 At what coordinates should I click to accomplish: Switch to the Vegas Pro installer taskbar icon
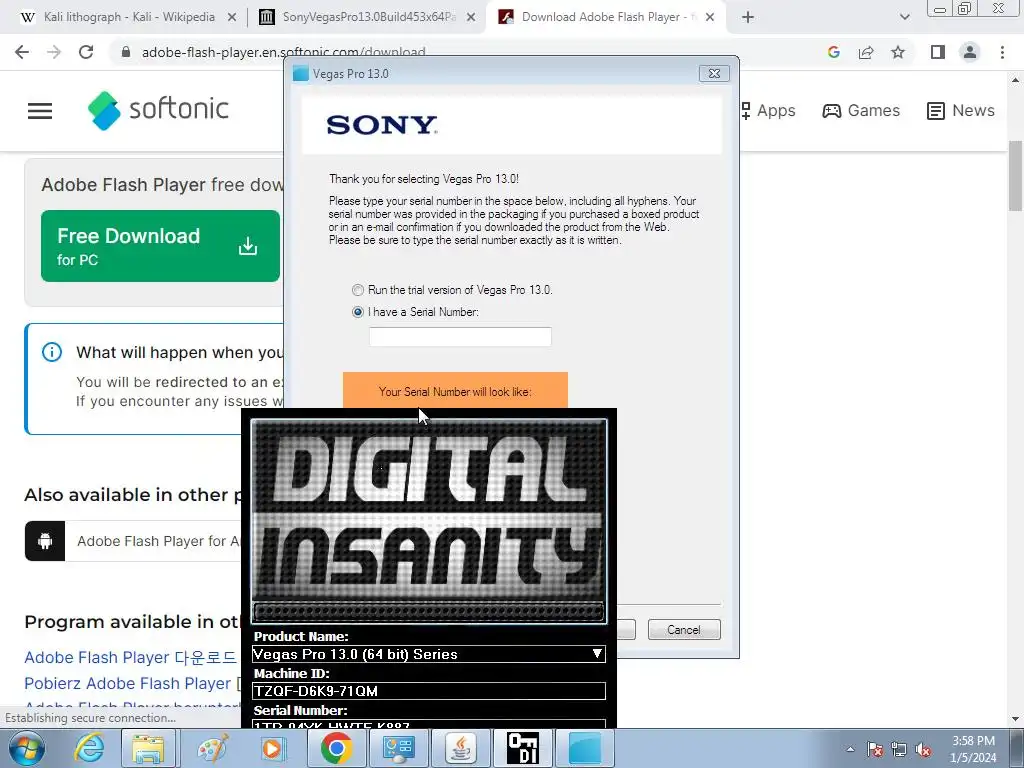tap(585, 748)
